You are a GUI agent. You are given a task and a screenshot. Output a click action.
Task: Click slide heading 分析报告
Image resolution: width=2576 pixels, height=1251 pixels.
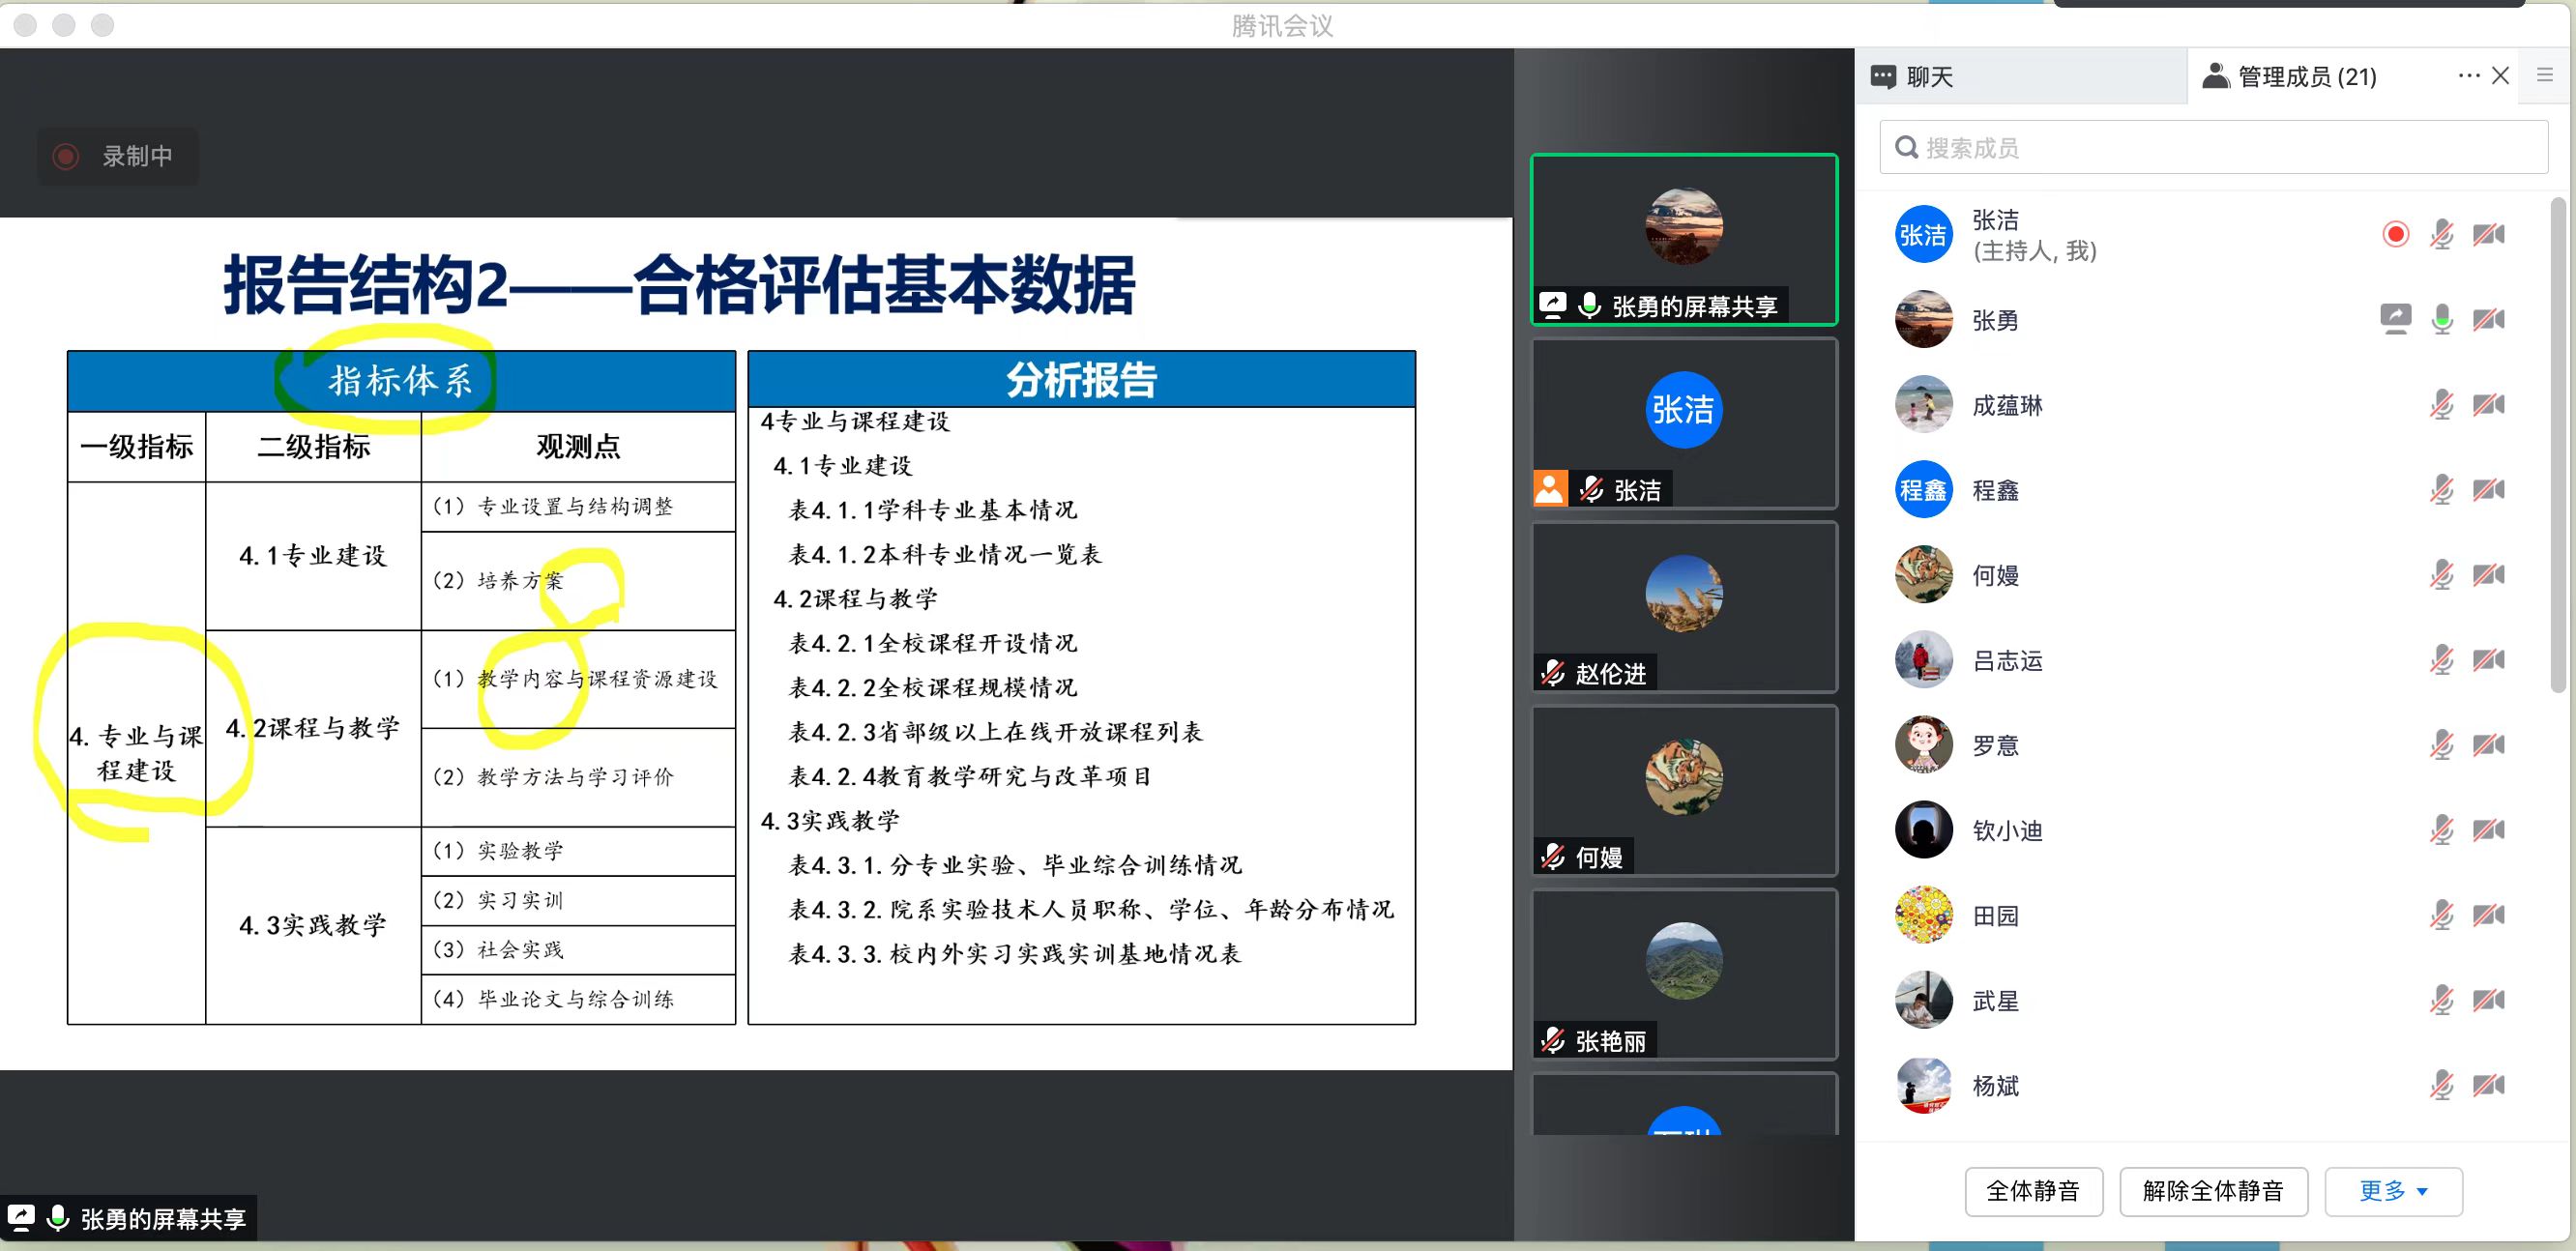coord(1081,380)
